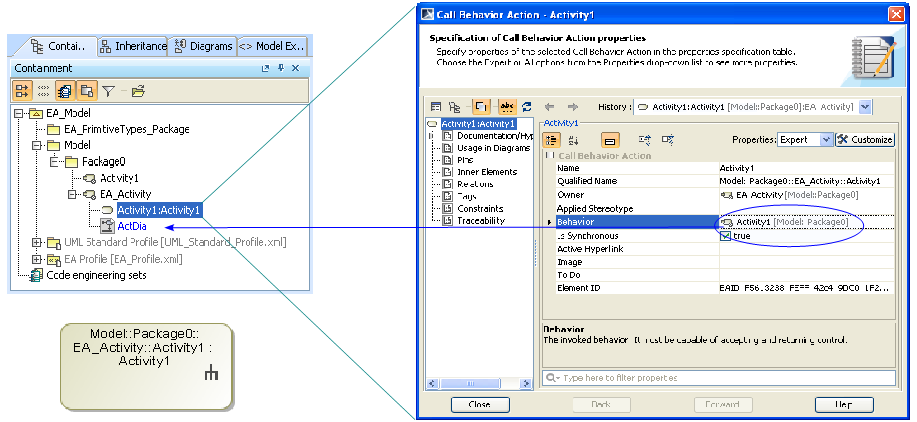This screenshot has width=917, height=422.
Task: Select the Model::Package0::EA_Activity::Activity1 shape
Action: (x=146, y=366)
